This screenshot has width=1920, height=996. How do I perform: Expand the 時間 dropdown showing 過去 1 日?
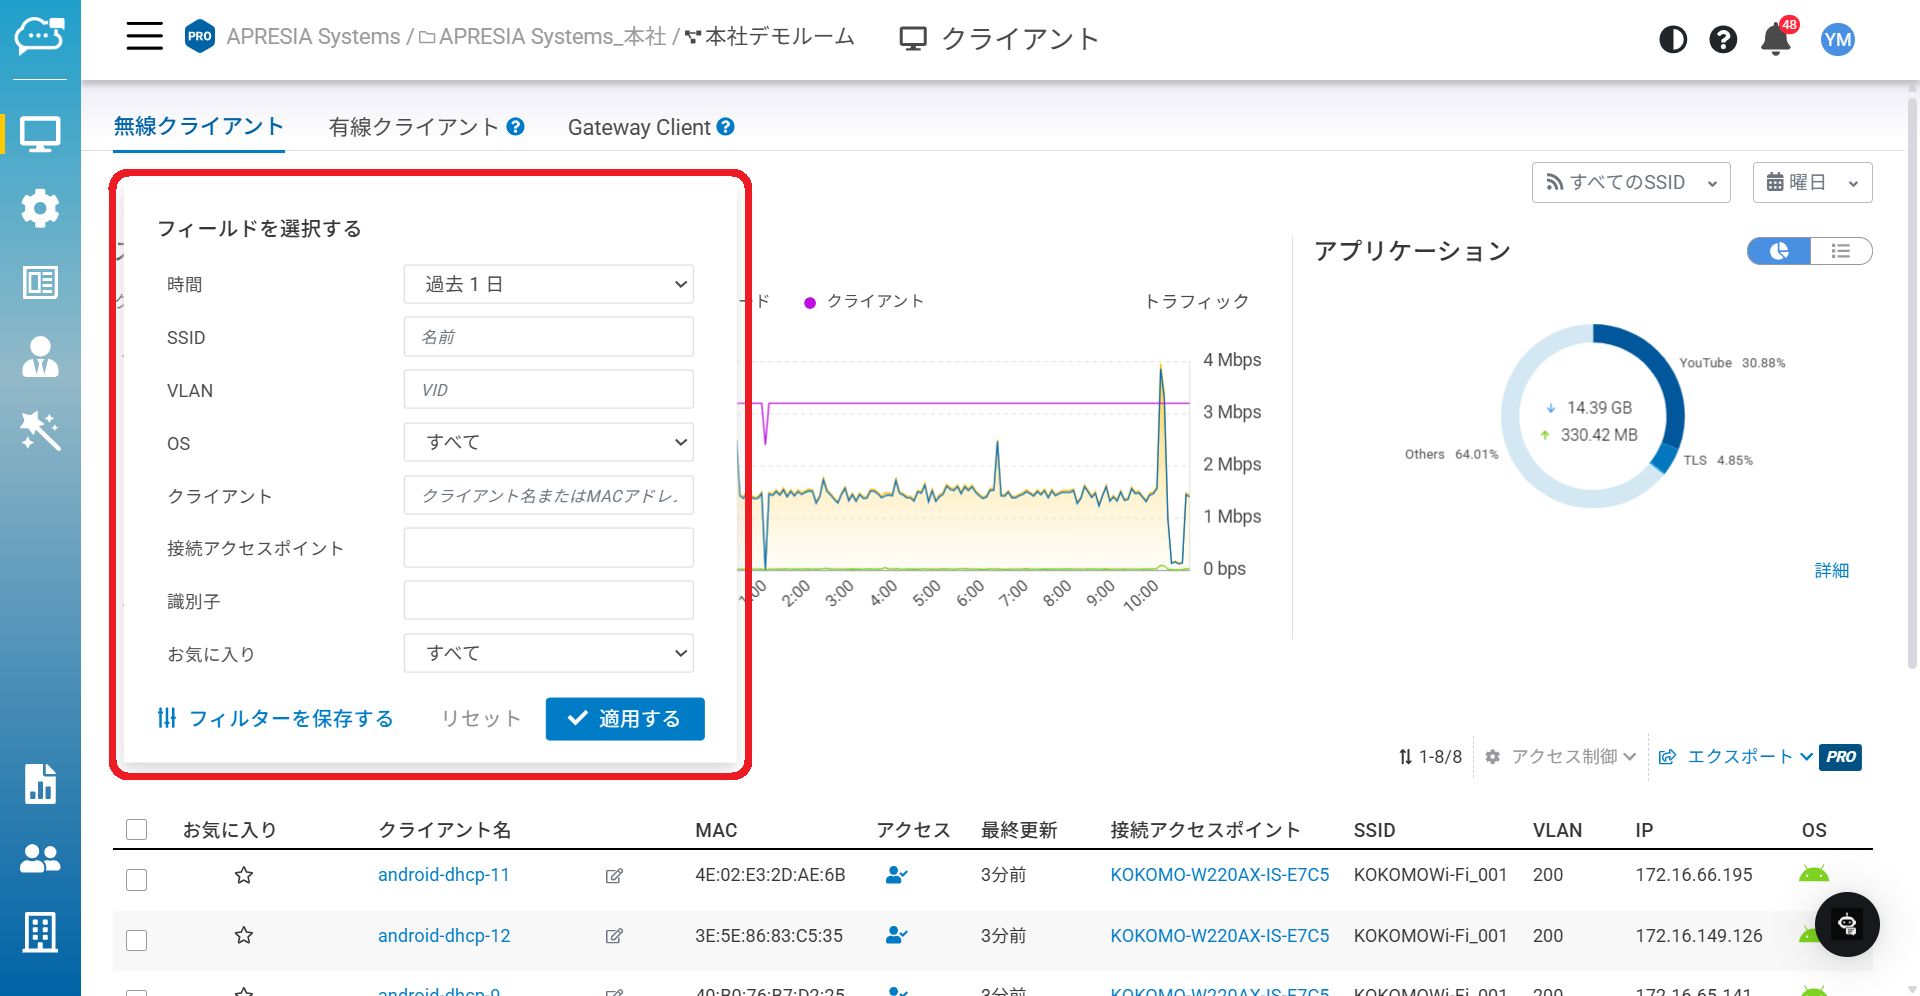[x=548, y=284]
